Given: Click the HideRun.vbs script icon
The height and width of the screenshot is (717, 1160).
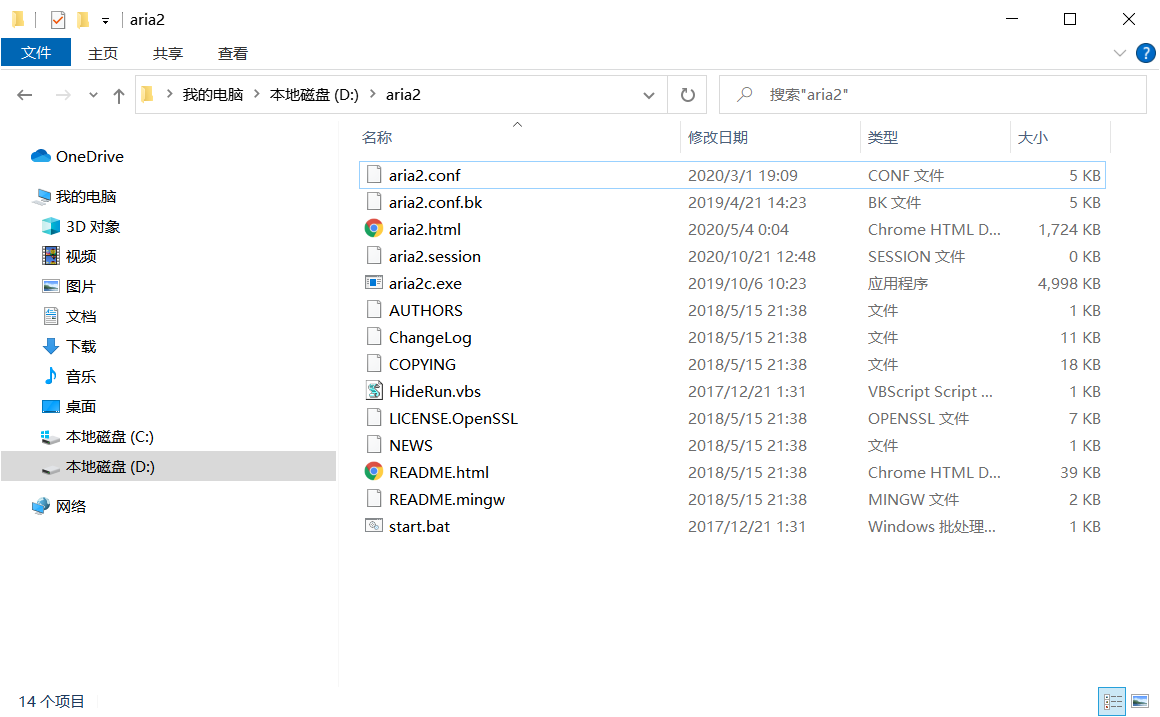Looking at the screenshot, I should 374,391.
